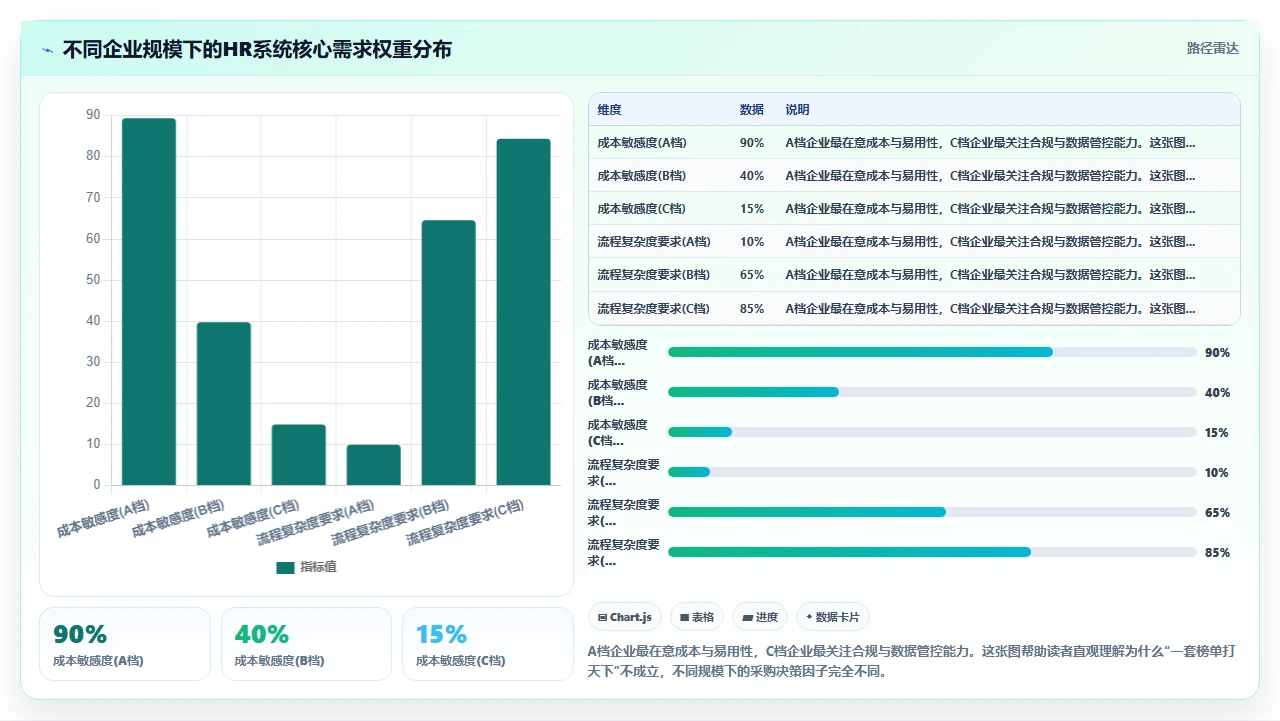Screen dimensions: 1280x721
Task: Click the 流程复杂度要求(C档) x-axis label
Action: (x=465, y=522)
